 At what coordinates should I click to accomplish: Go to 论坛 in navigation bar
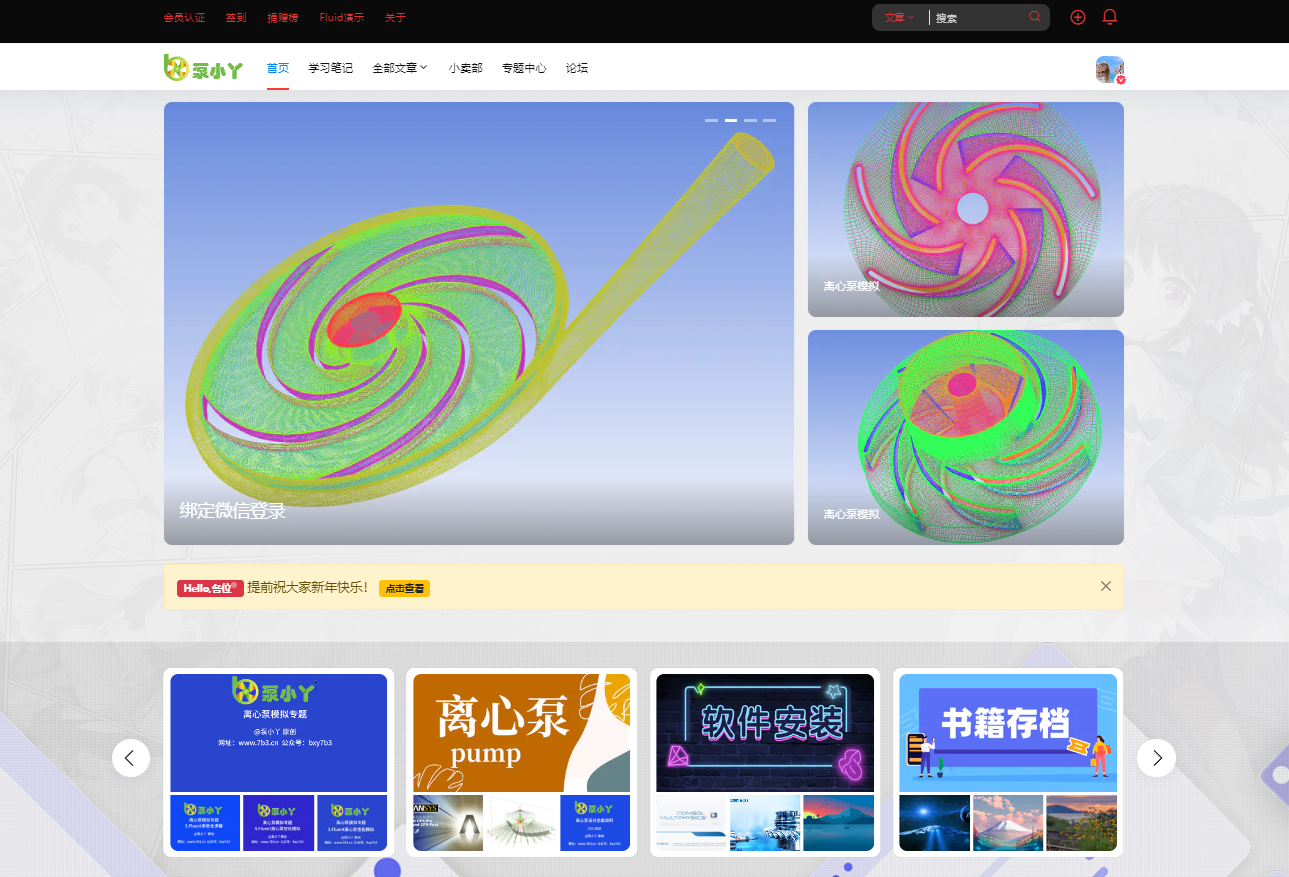pos(577,68)
